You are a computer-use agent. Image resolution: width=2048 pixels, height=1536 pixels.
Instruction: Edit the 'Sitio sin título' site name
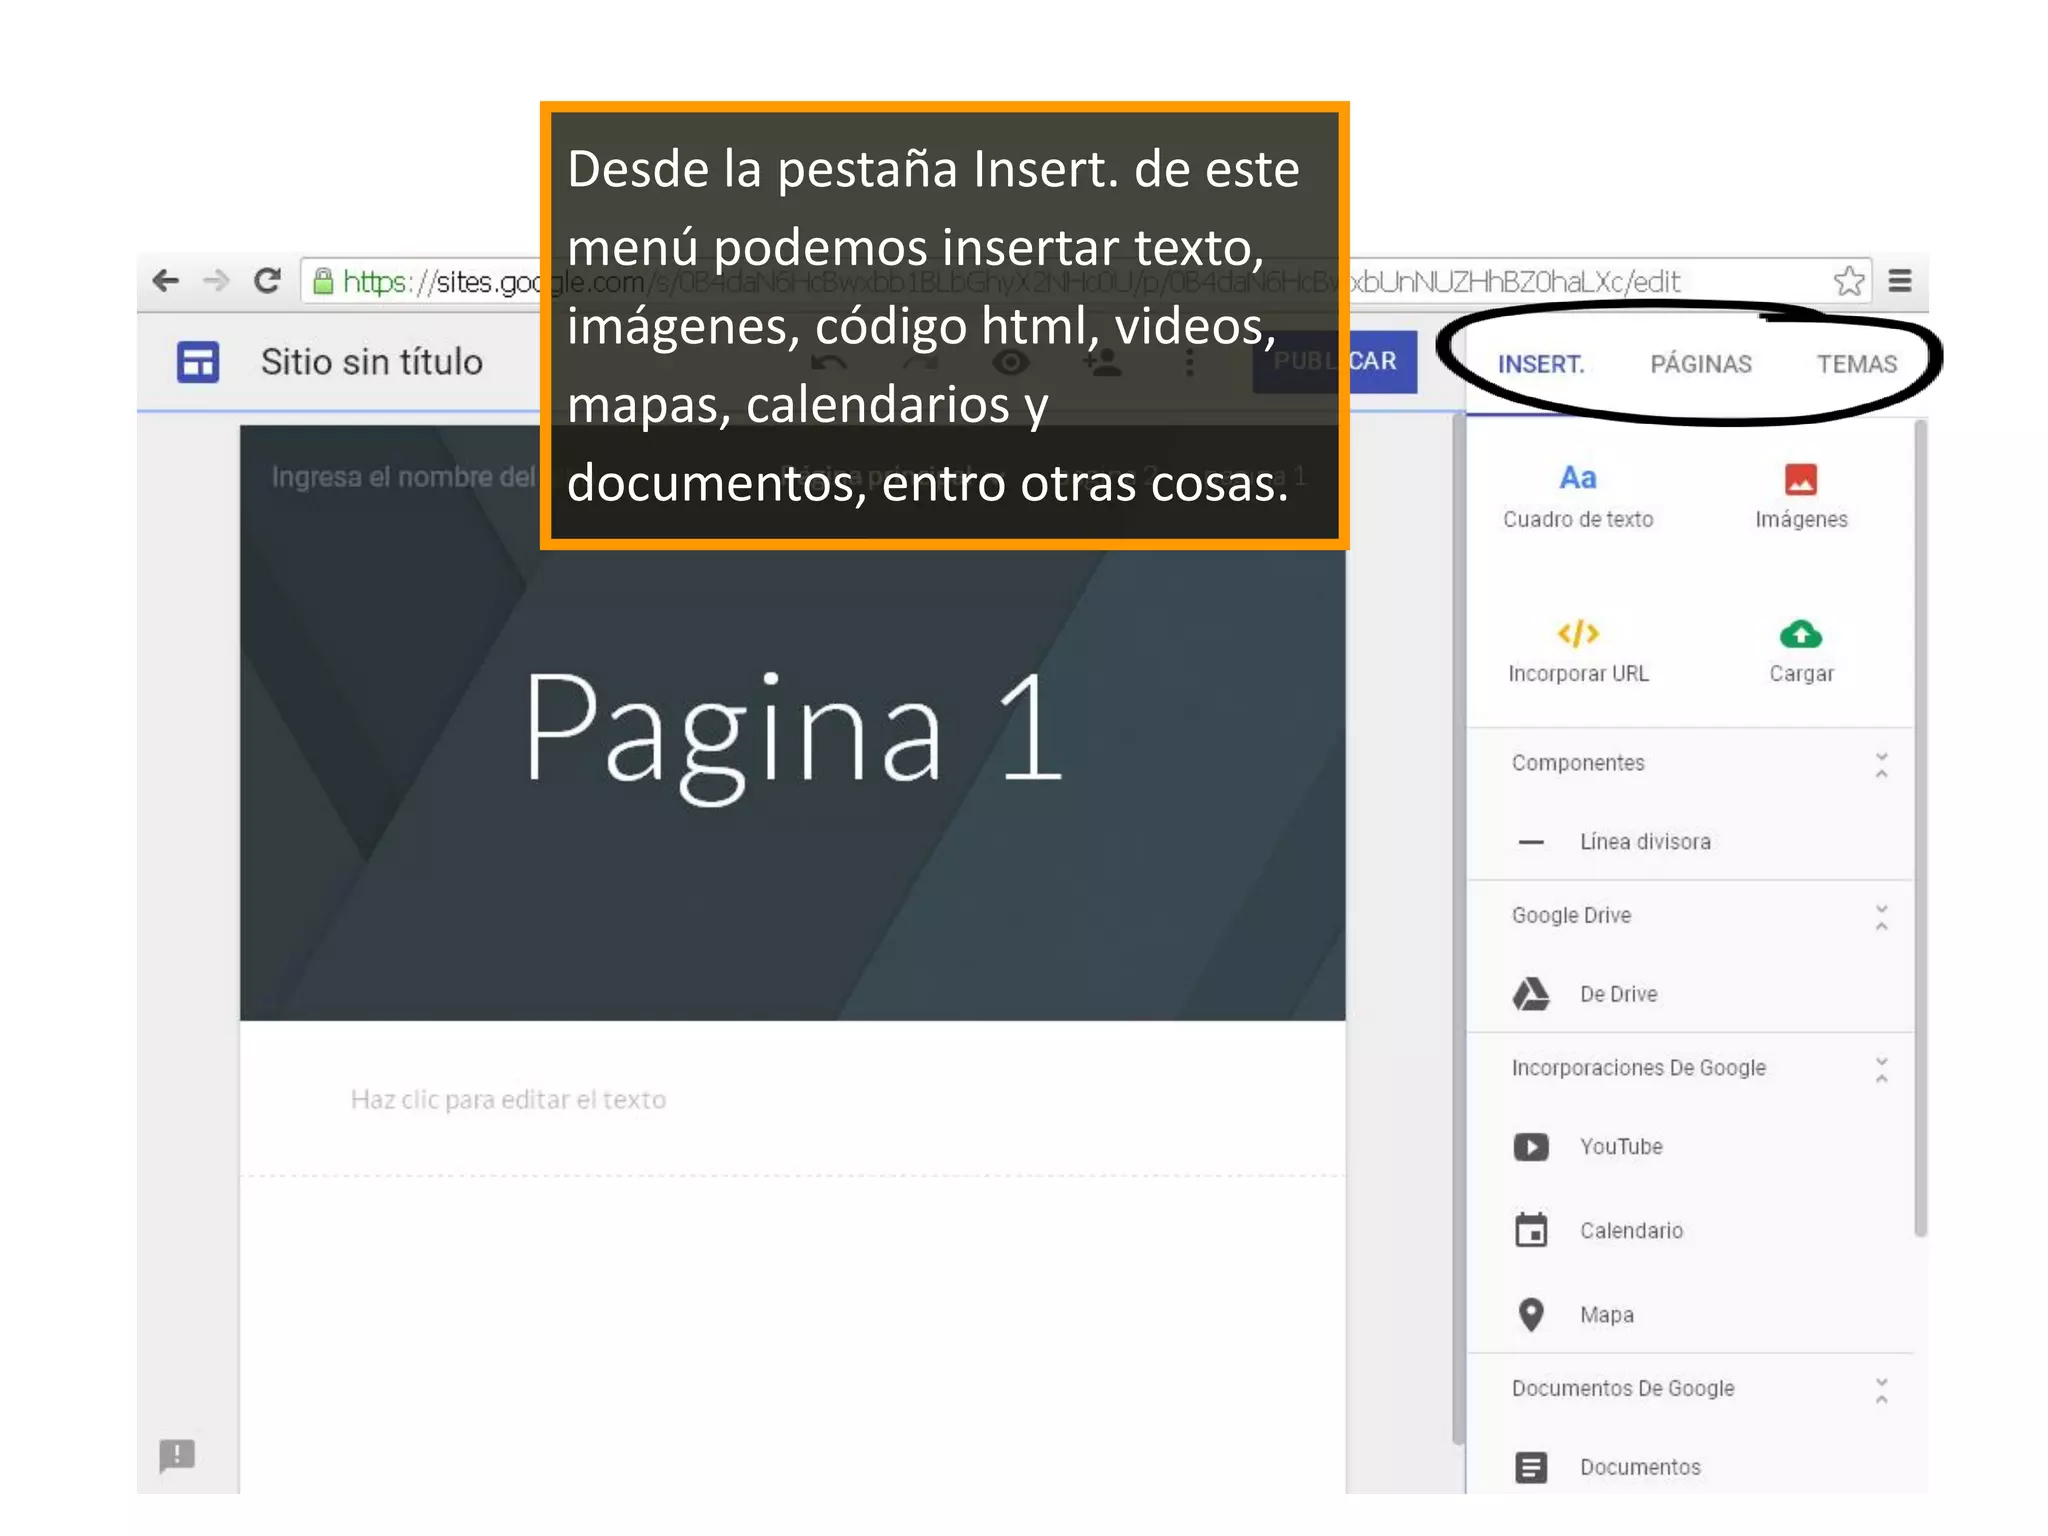pyautogui.click(x=372, y=362)
